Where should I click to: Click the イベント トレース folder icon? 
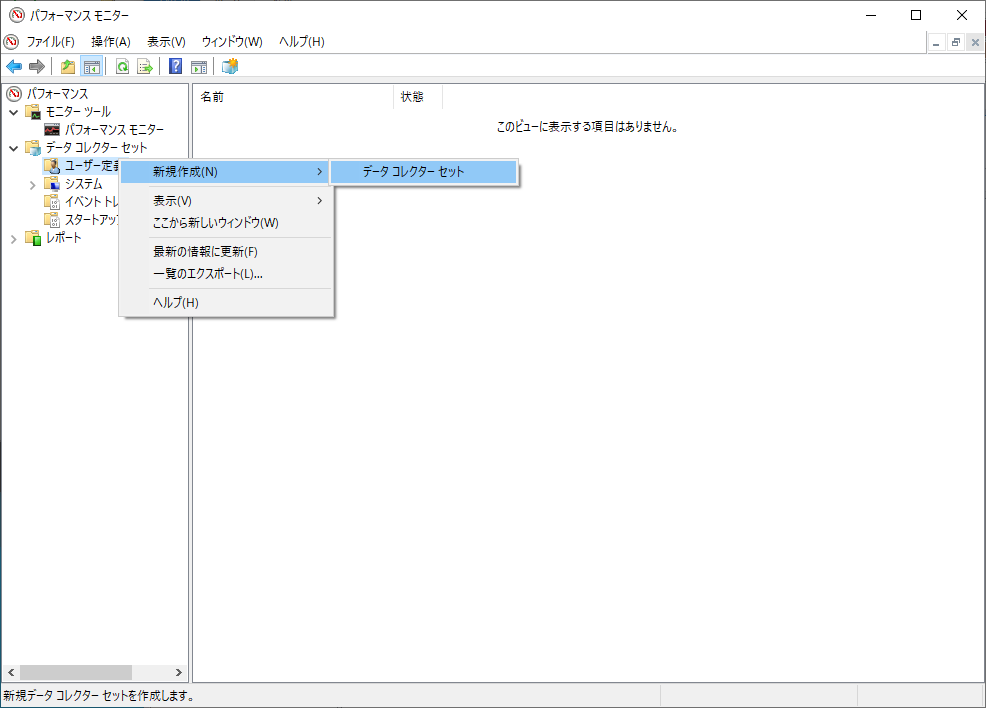pos(52,202)
